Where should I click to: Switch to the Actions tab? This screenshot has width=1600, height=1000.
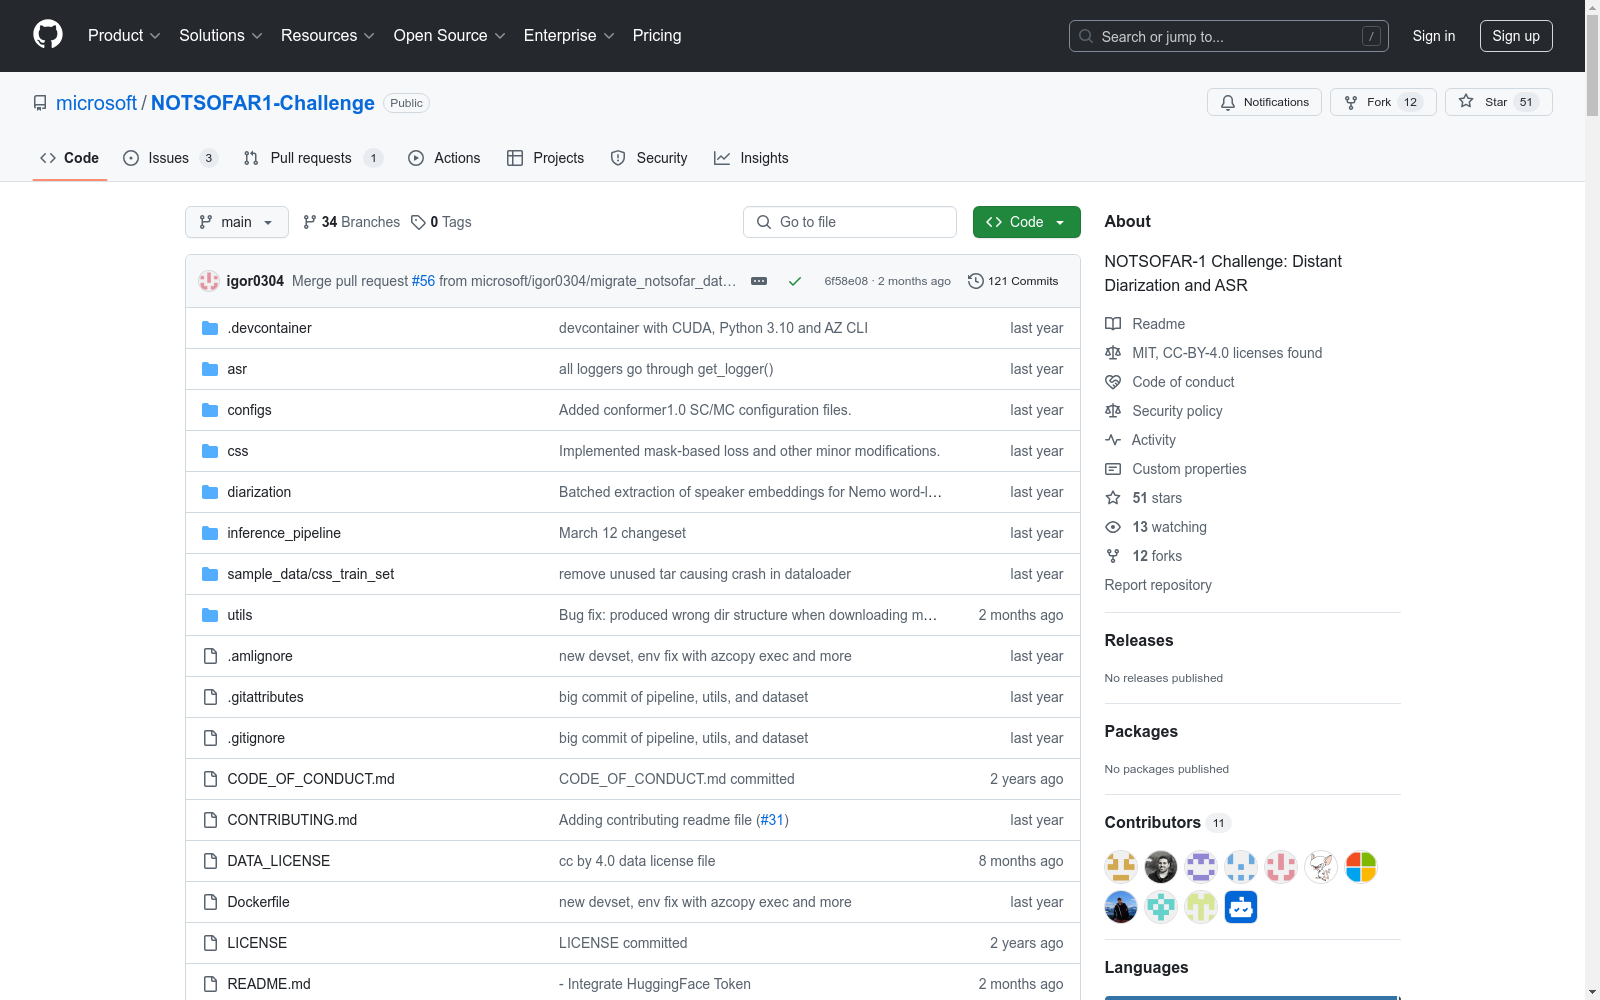point(444,158)
